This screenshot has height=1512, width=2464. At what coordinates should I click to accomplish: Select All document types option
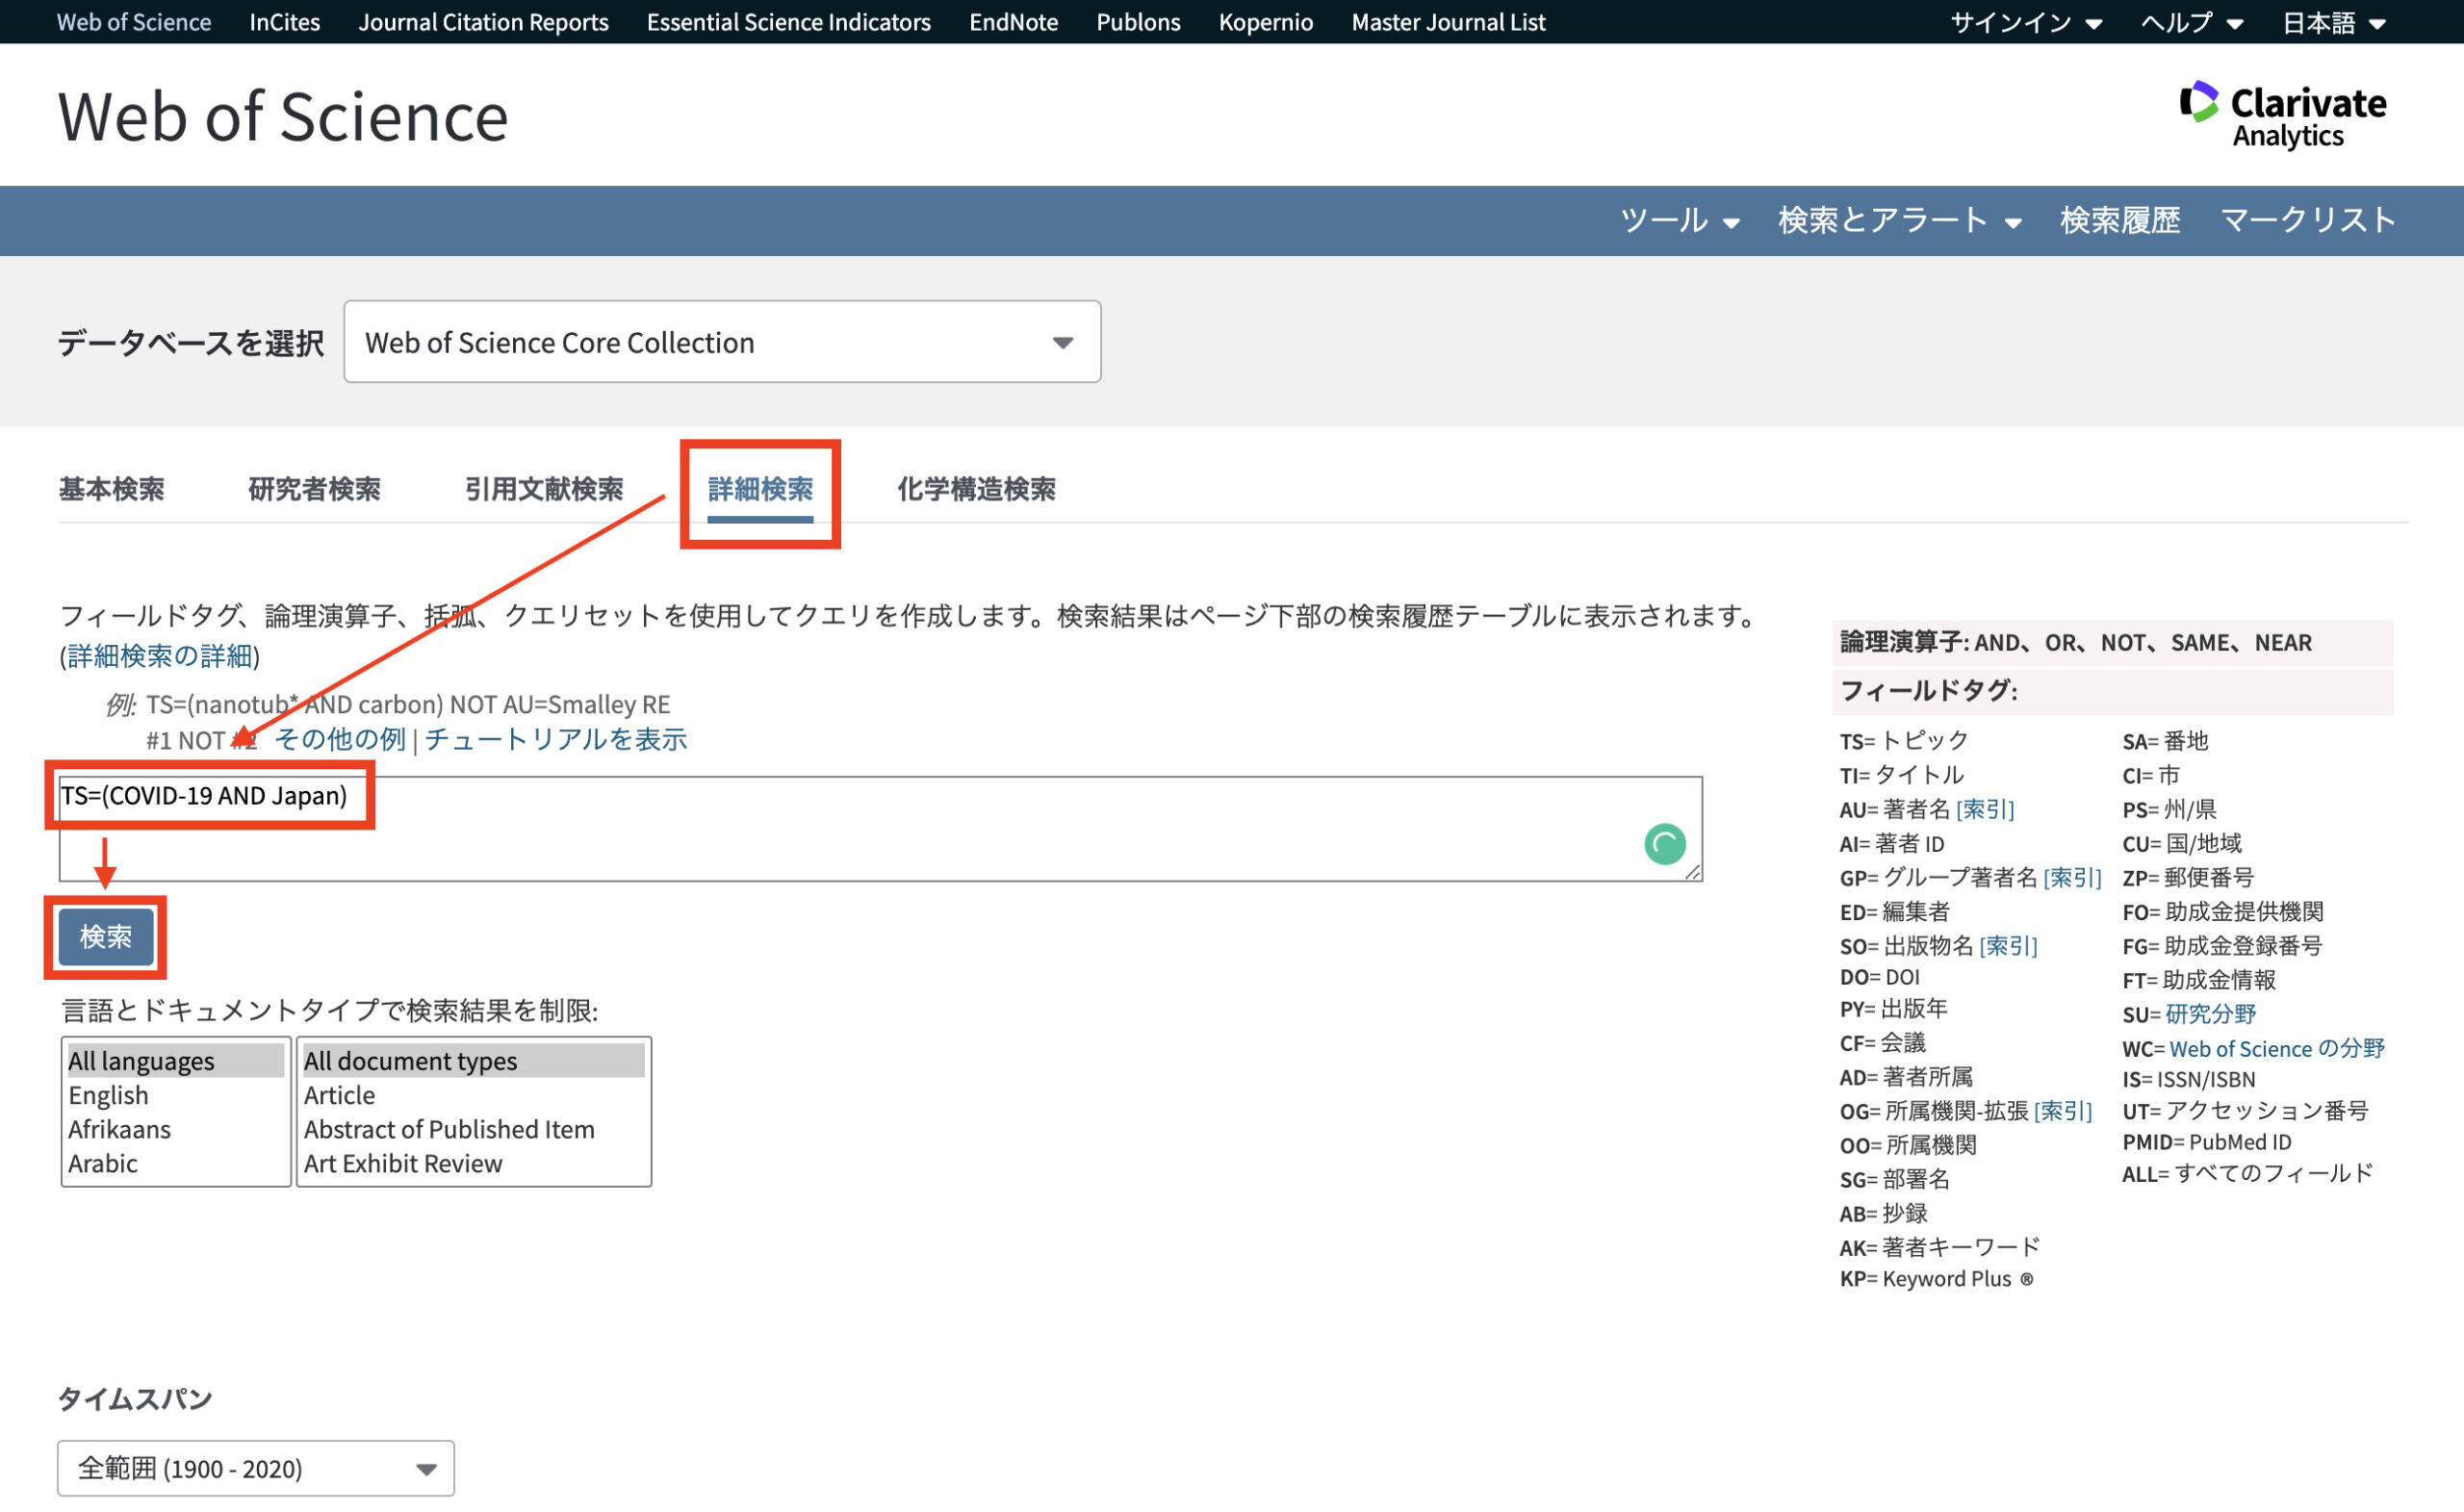[473, 1061]
